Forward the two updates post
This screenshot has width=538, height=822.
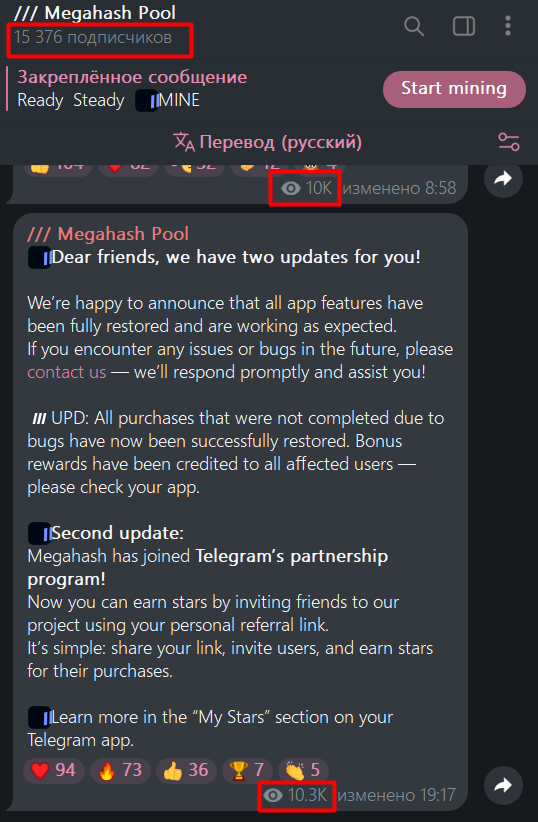coord(503,785)
